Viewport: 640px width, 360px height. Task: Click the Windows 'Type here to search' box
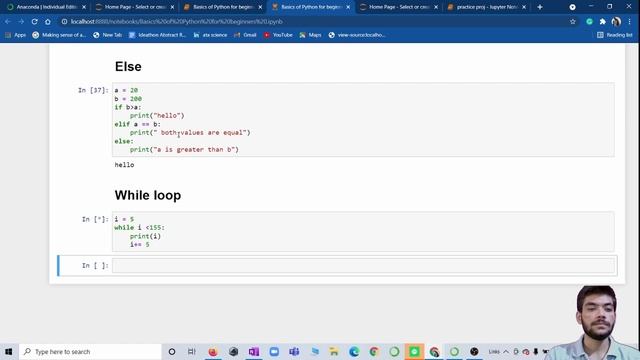[90, 351]
